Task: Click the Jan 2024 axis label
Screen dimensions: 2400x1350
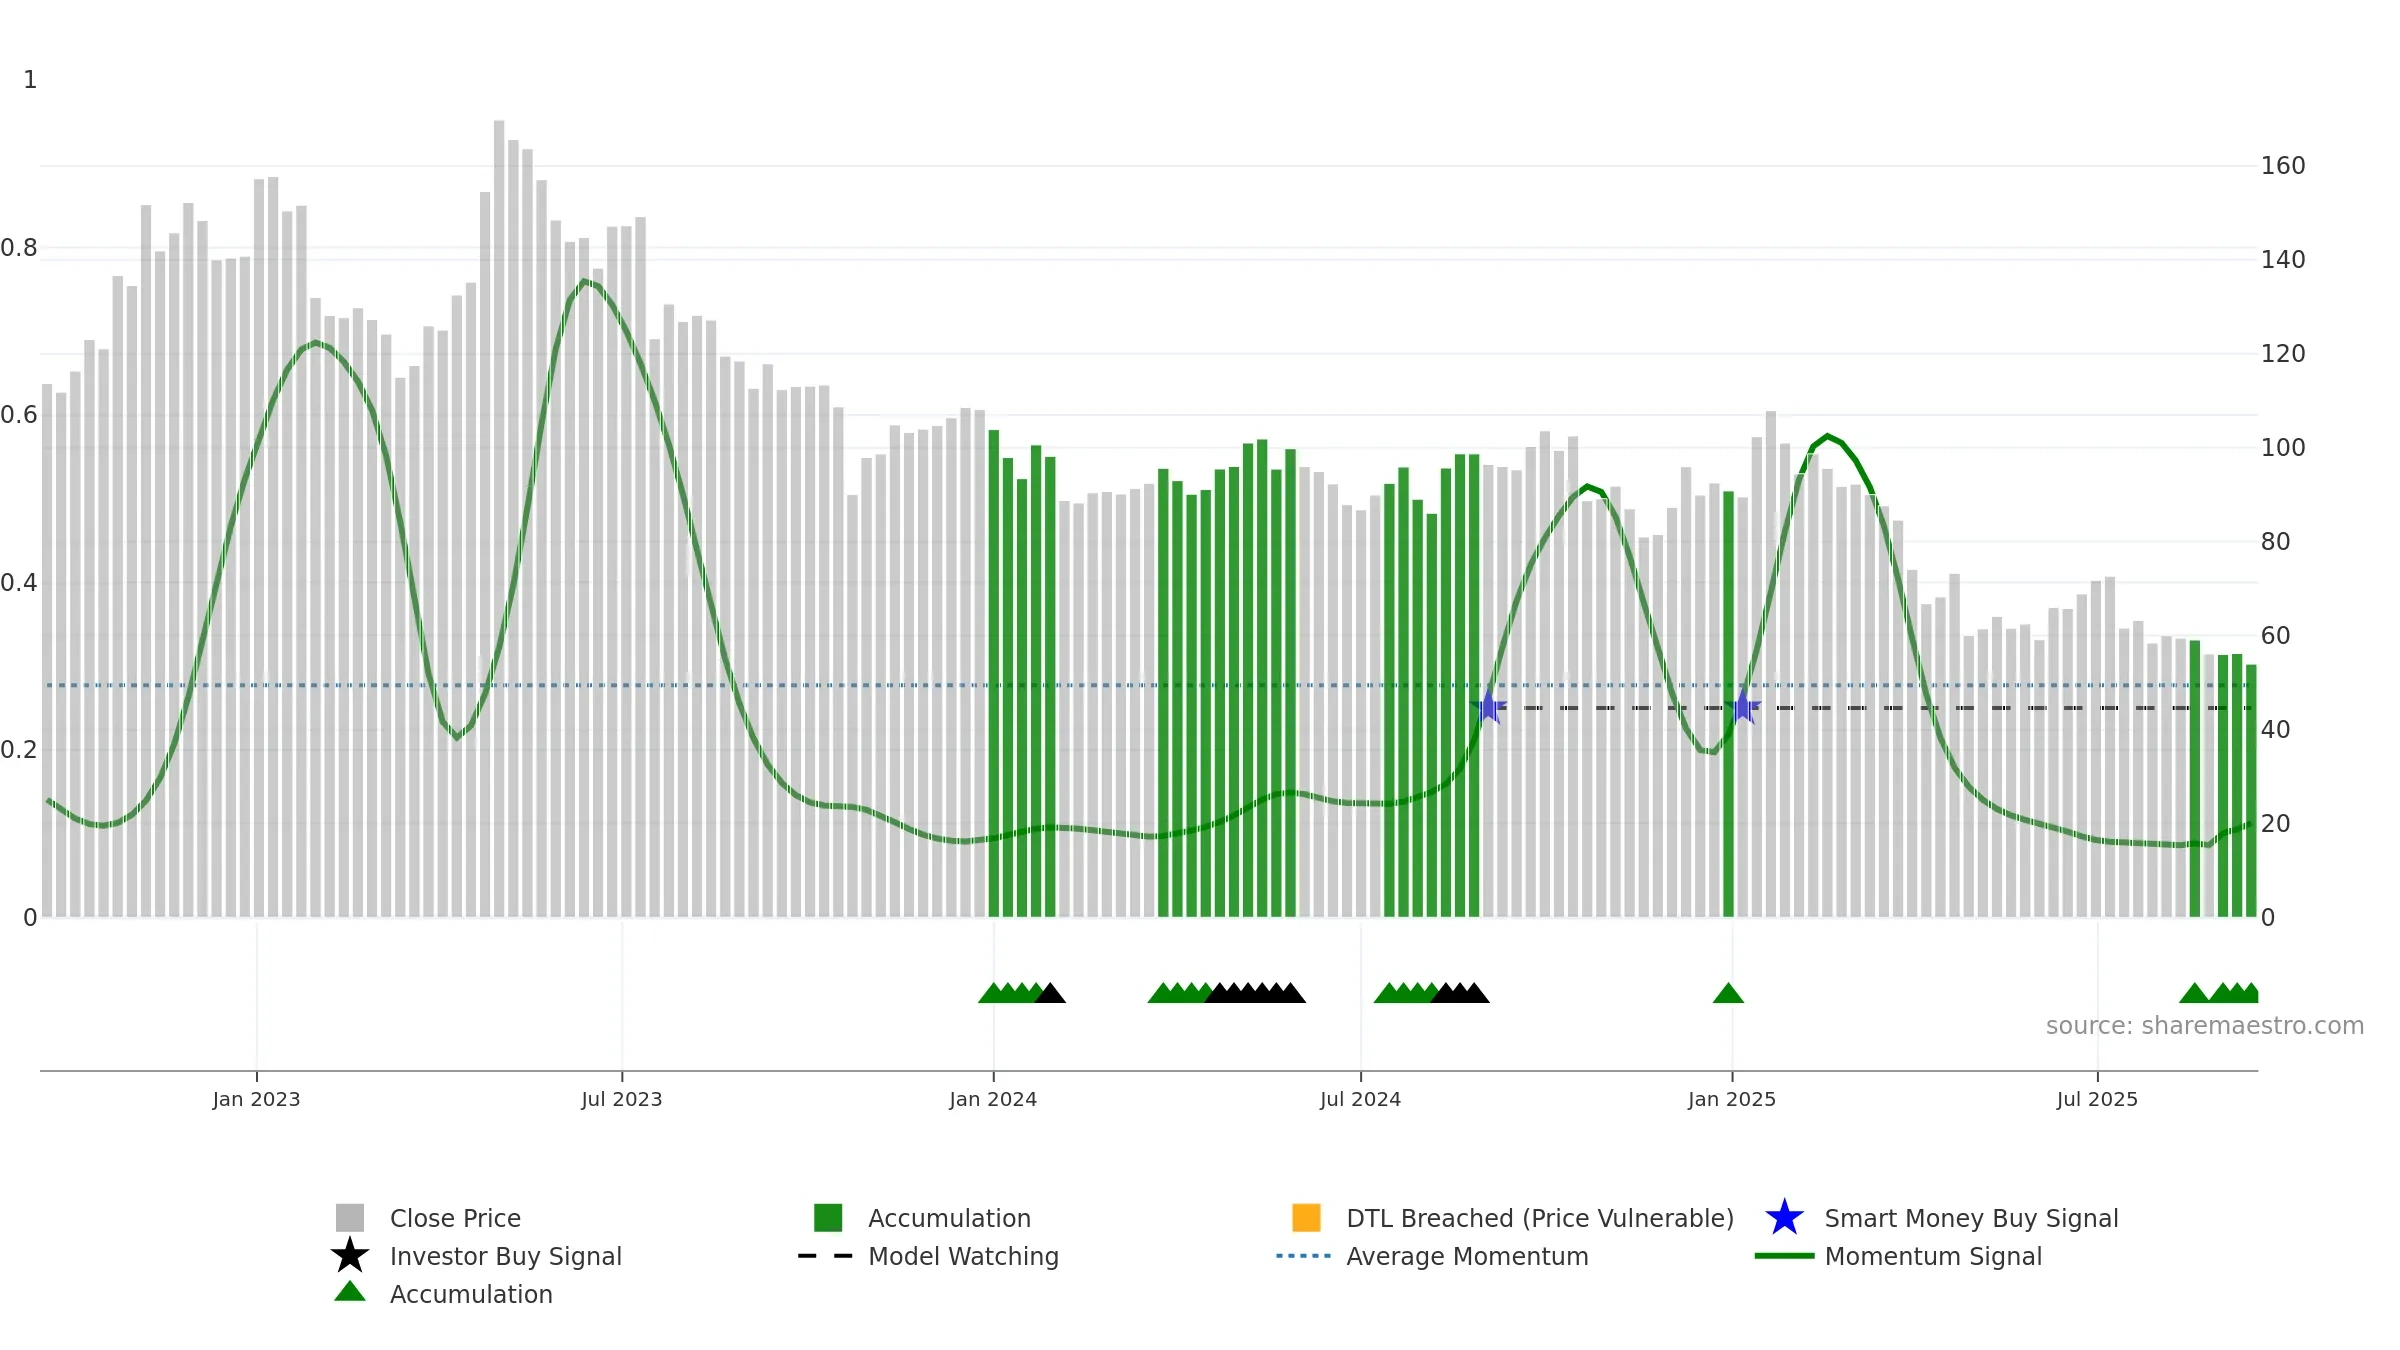Action: pyautogui.click(x=993, y=1100)
